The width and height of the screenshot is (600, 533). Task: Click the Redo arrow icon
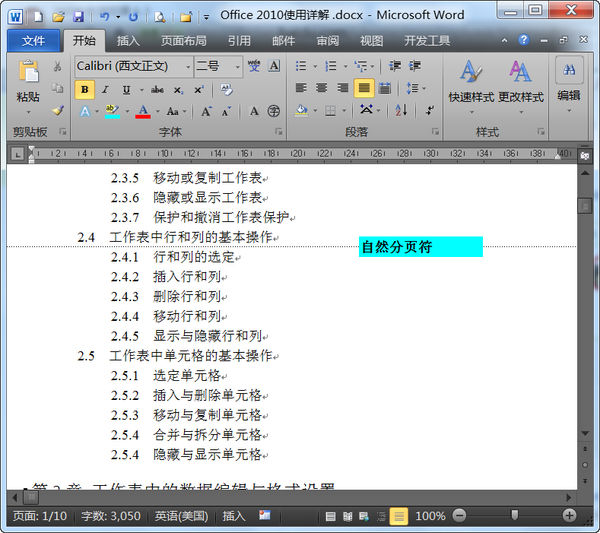pyautogui.click(x=133, y=17)
